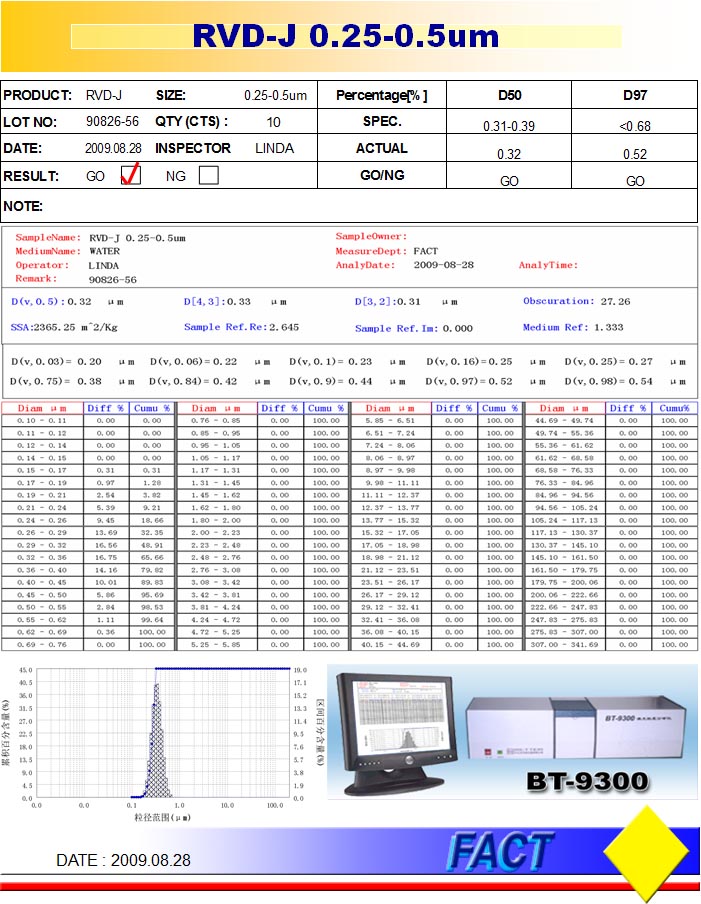Click the yellow diamond logo shape
Image resolution: width=701 pixels, height=904 pixels.
(646, 850)
